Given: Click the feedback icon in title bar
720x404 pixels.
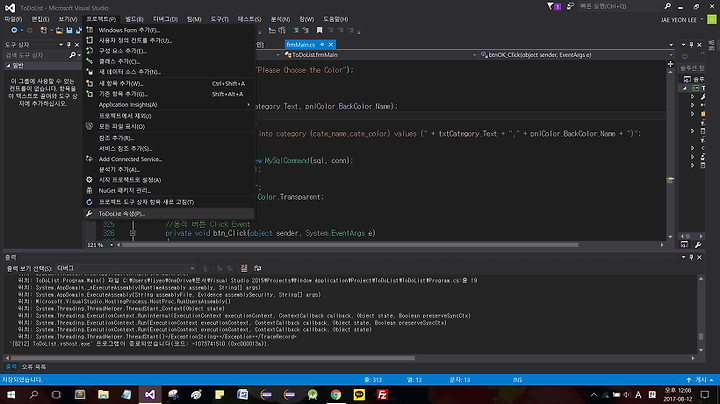Looking at the screenshot, I should pyautogui.click(x=570, y=6).
